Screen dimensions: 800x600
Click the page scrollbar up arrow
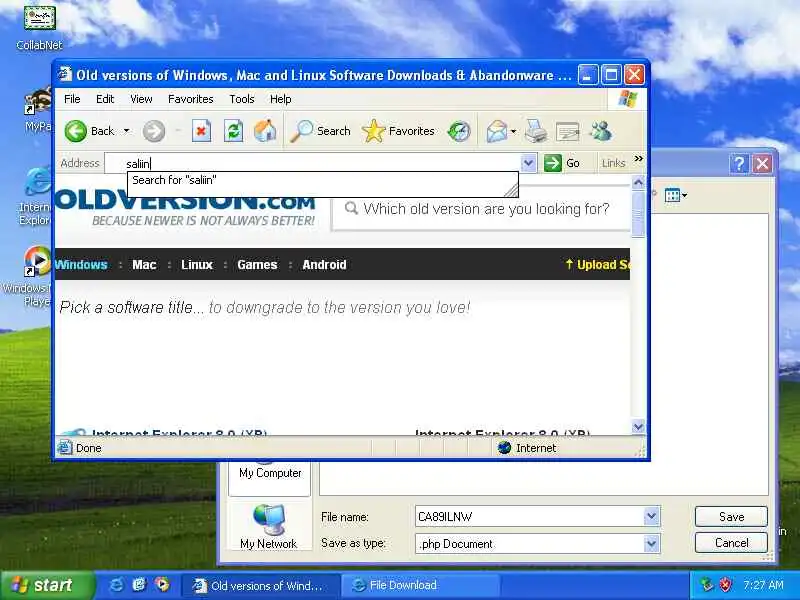(638, 182)
